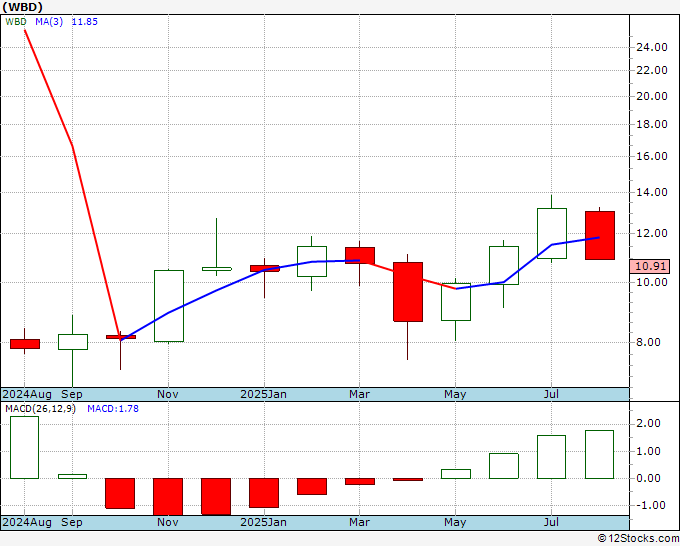Screen dimensions: 680x546
Task: Click the 18.00 price axis label
Action: click(652, 124)
